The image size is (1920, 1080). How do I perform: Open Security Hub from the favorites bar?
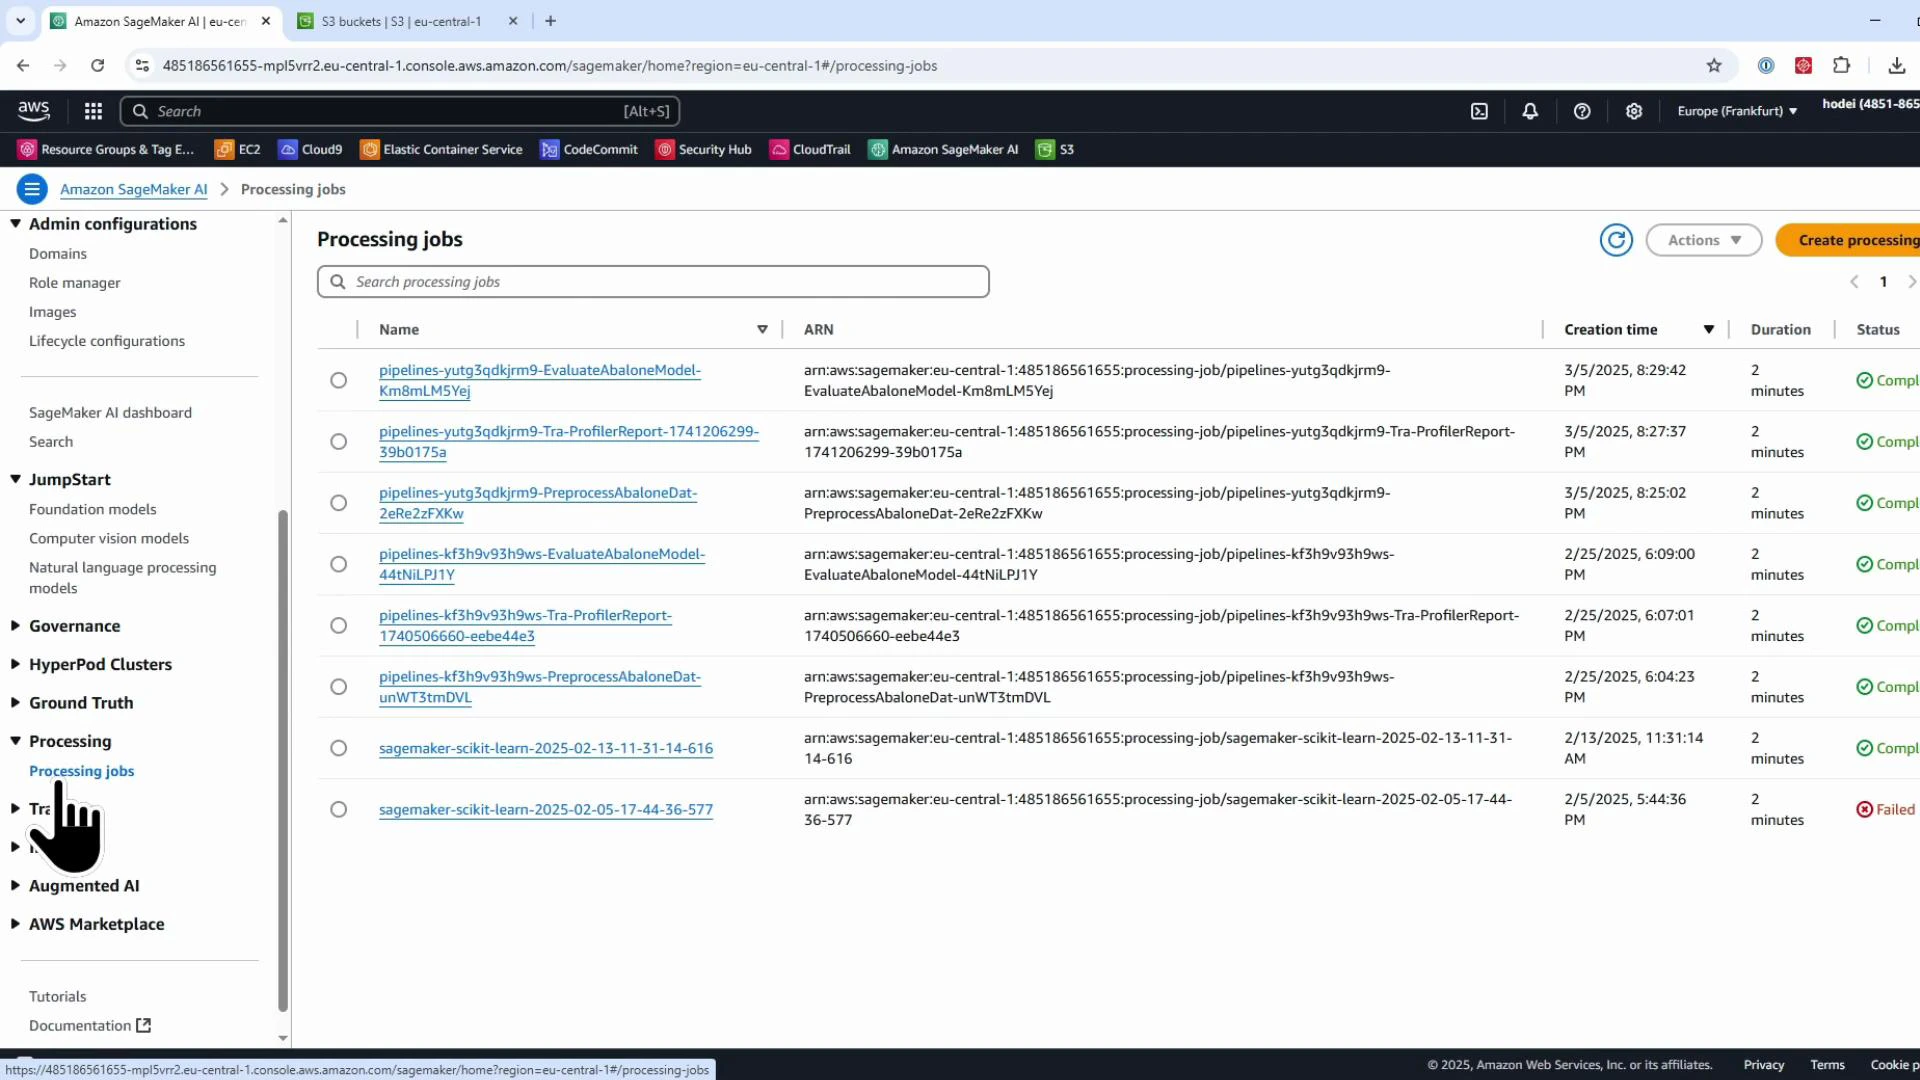tap(703, 149)
